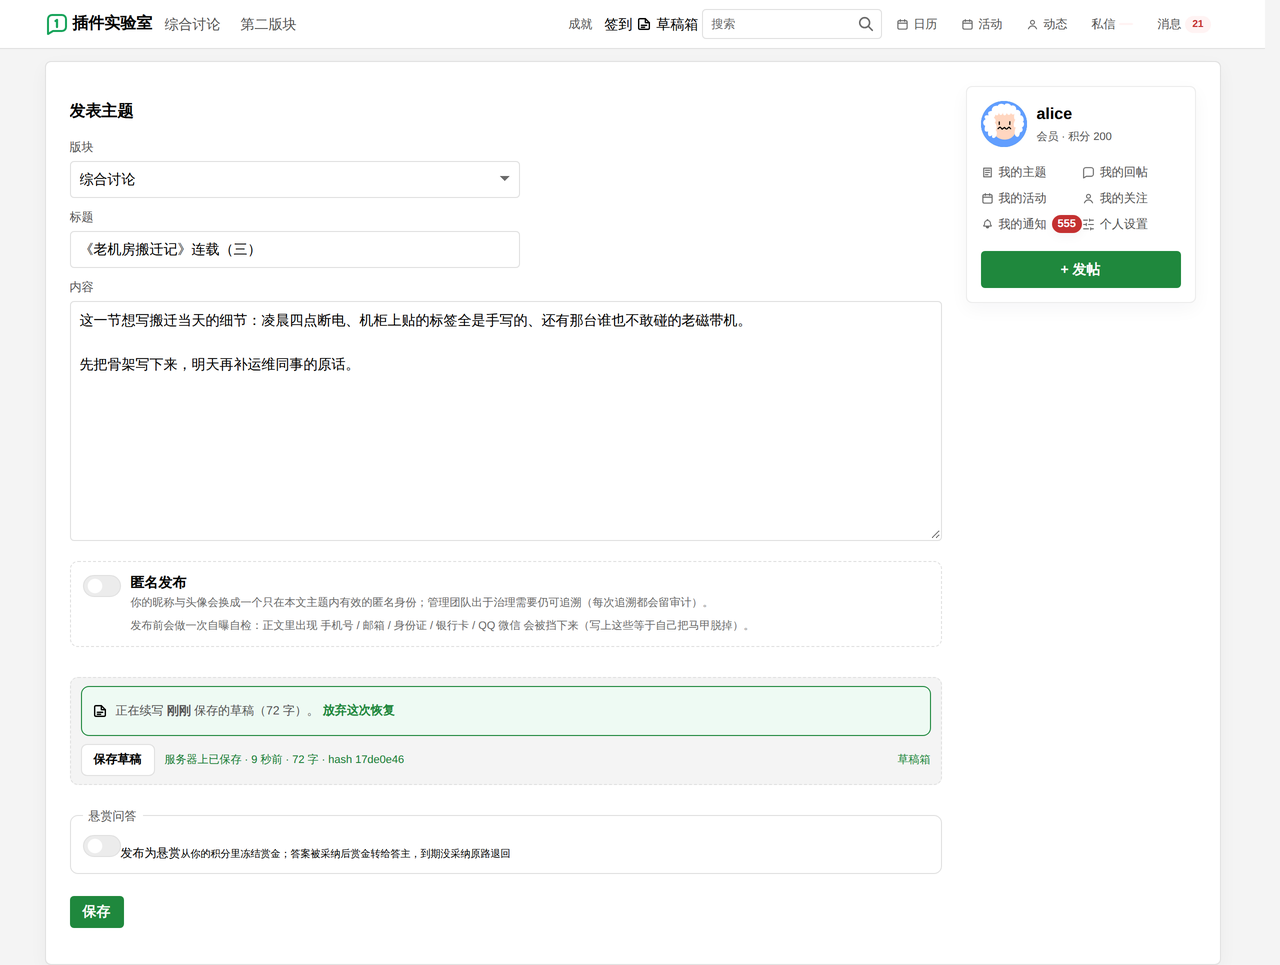Click into the 内容 text area
The height and width of the screenshot is (965, 1280).
click(x=506, y=421)
